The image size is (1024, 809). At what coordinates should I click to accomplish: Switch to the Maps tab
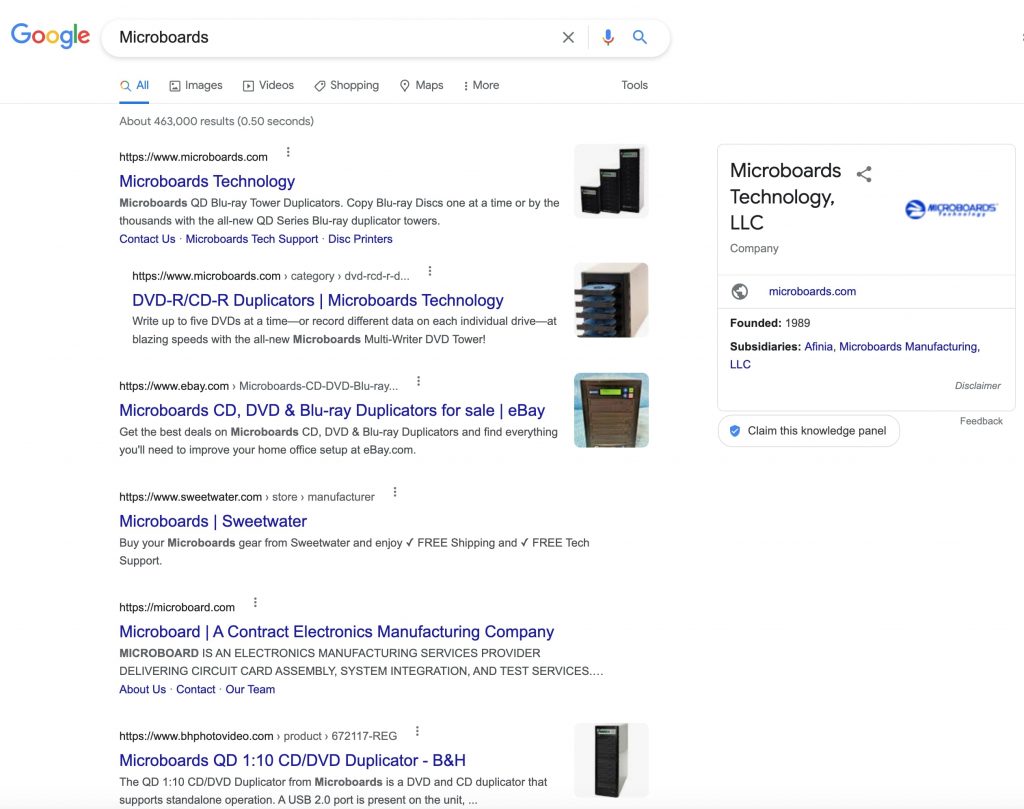(421, 86)
